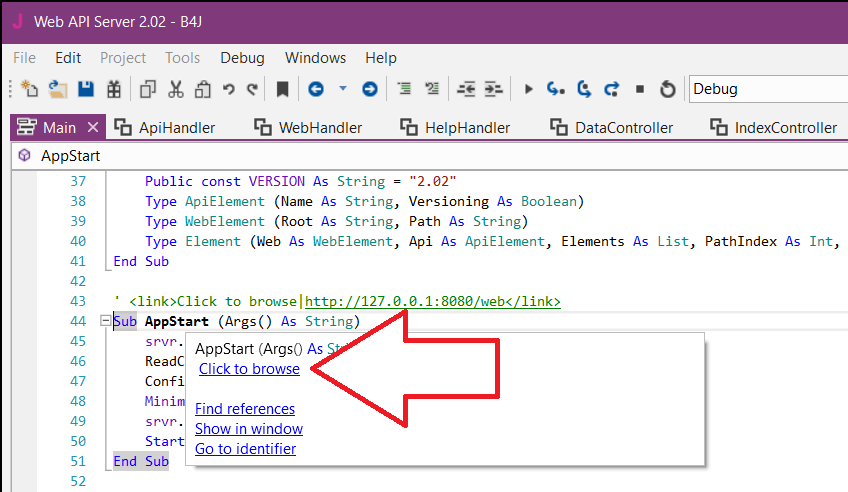Open the Help menu
Screen dimensions: 848x492
point(381,58)
